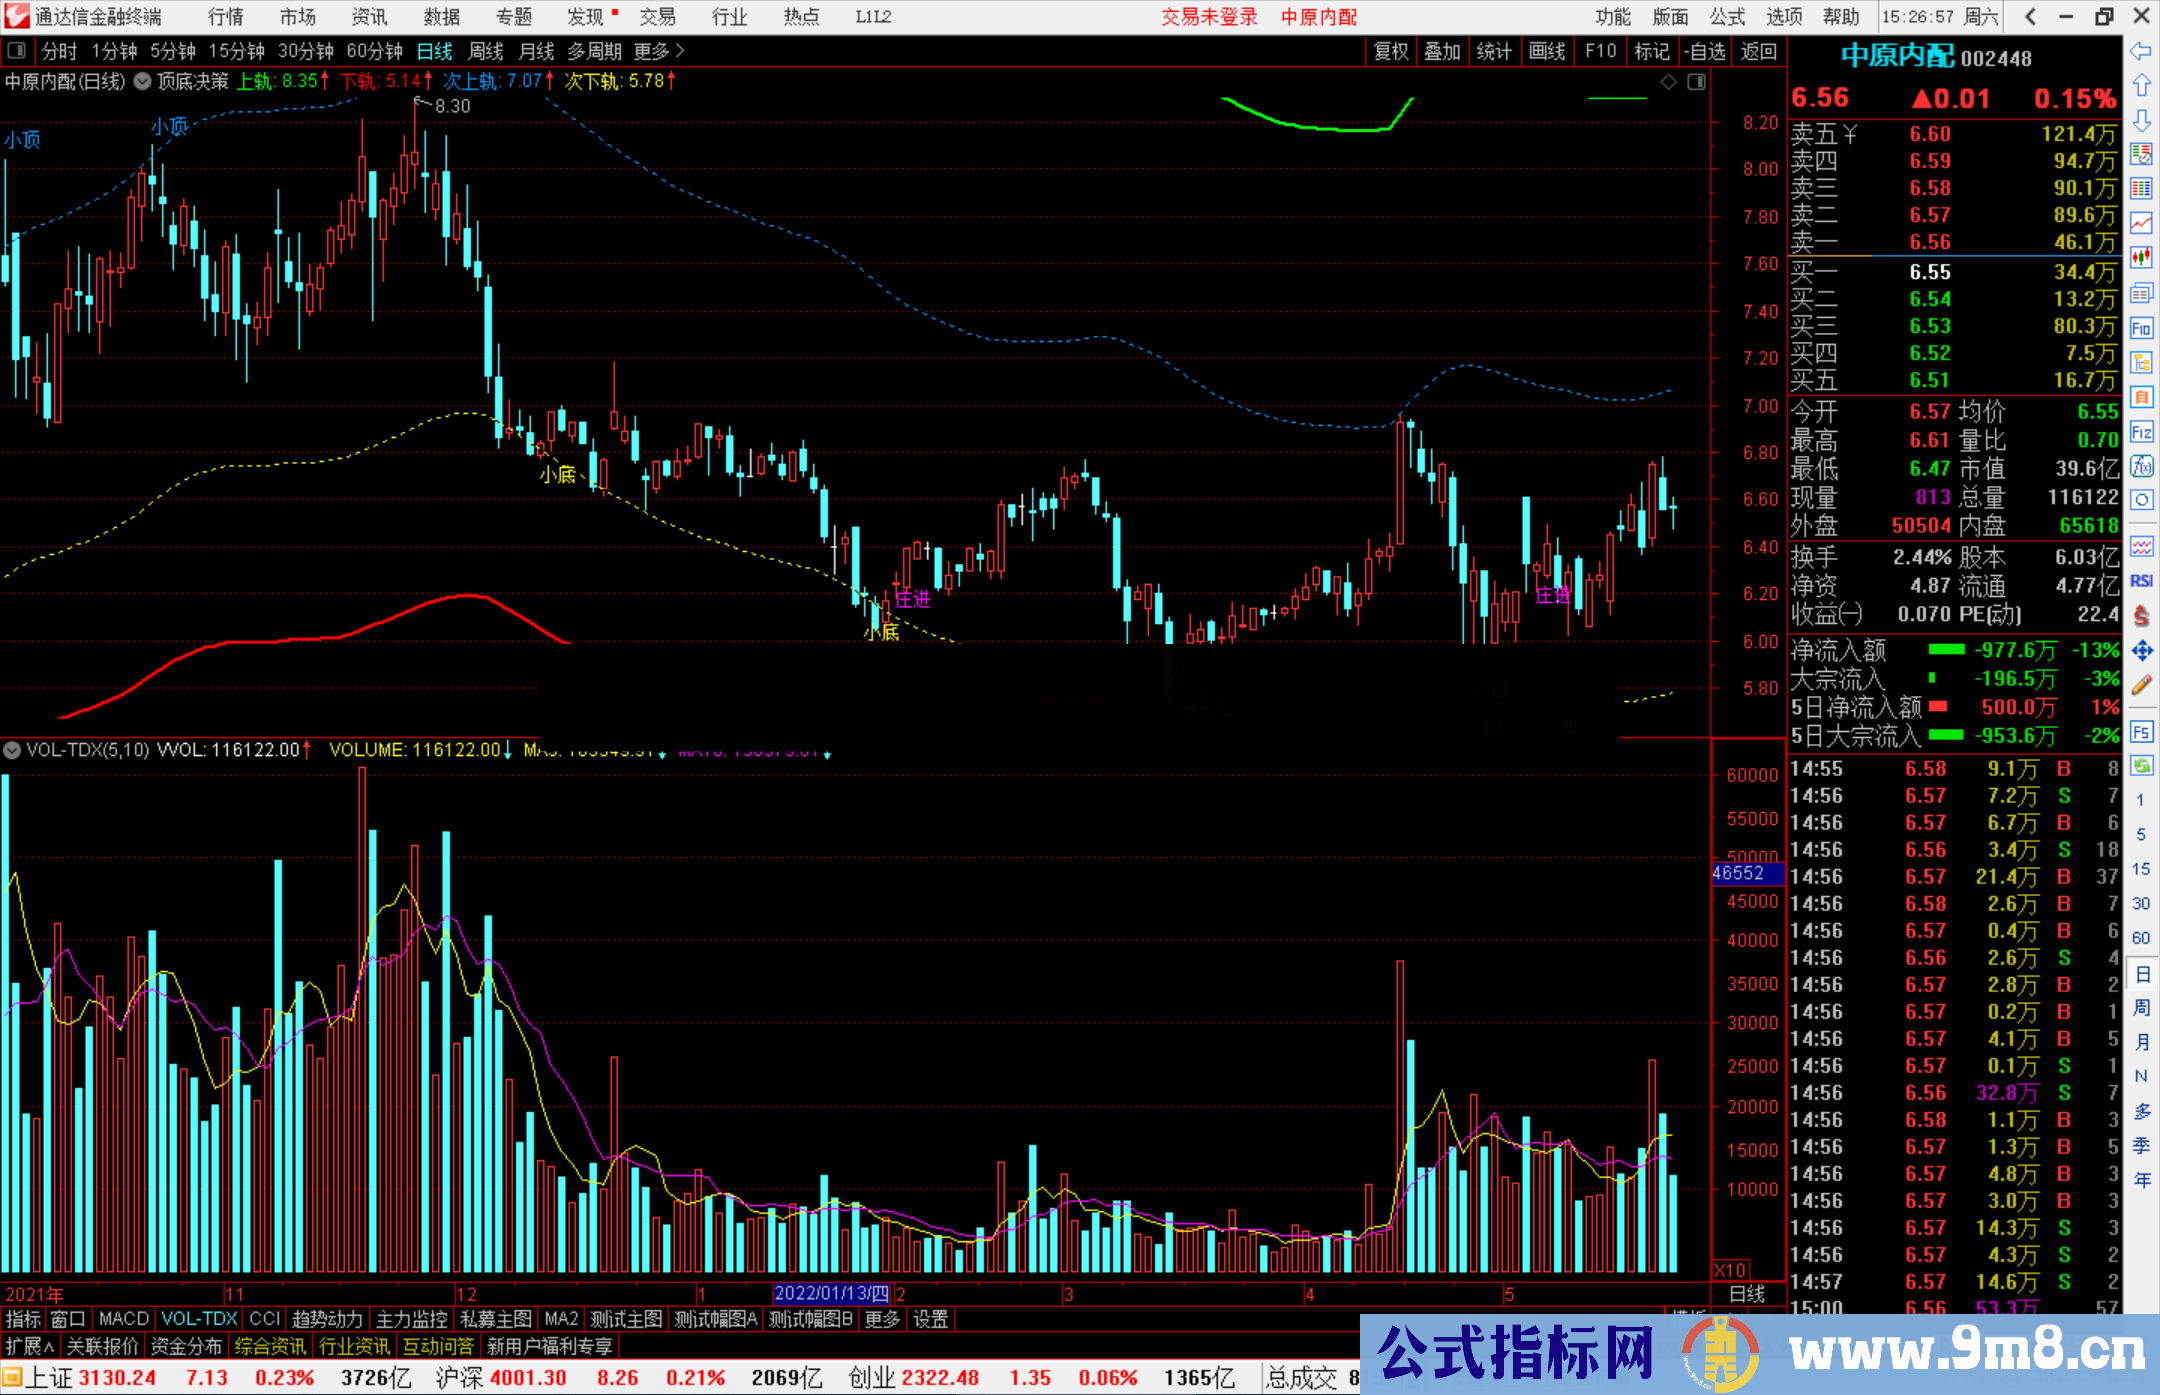Expand the 更多 periods menu
This screenshot has width=2160, height=1395.
[659, 51]
